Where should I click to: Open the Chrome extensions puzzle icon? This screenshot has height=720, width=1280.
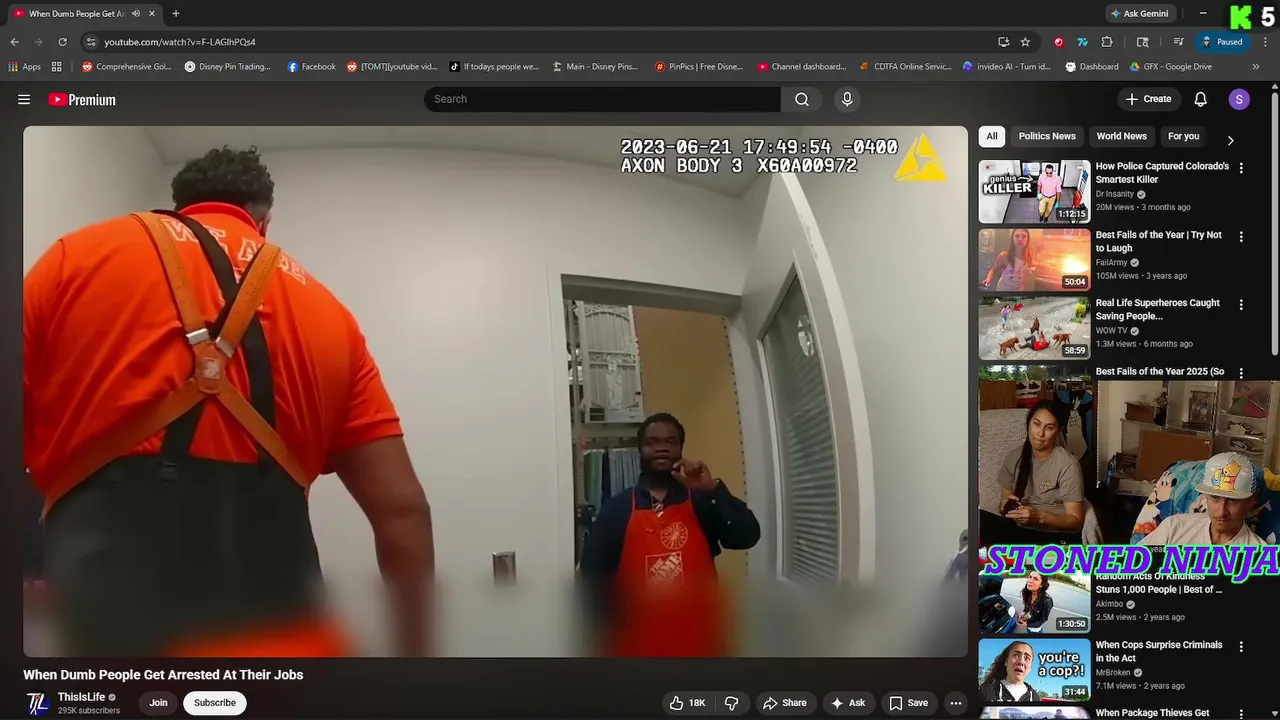[1107, 42]
